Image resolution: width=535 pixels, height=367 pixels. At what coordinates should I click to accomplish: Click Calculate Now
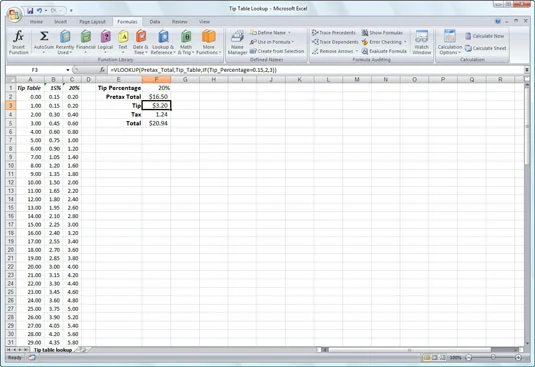485,36
